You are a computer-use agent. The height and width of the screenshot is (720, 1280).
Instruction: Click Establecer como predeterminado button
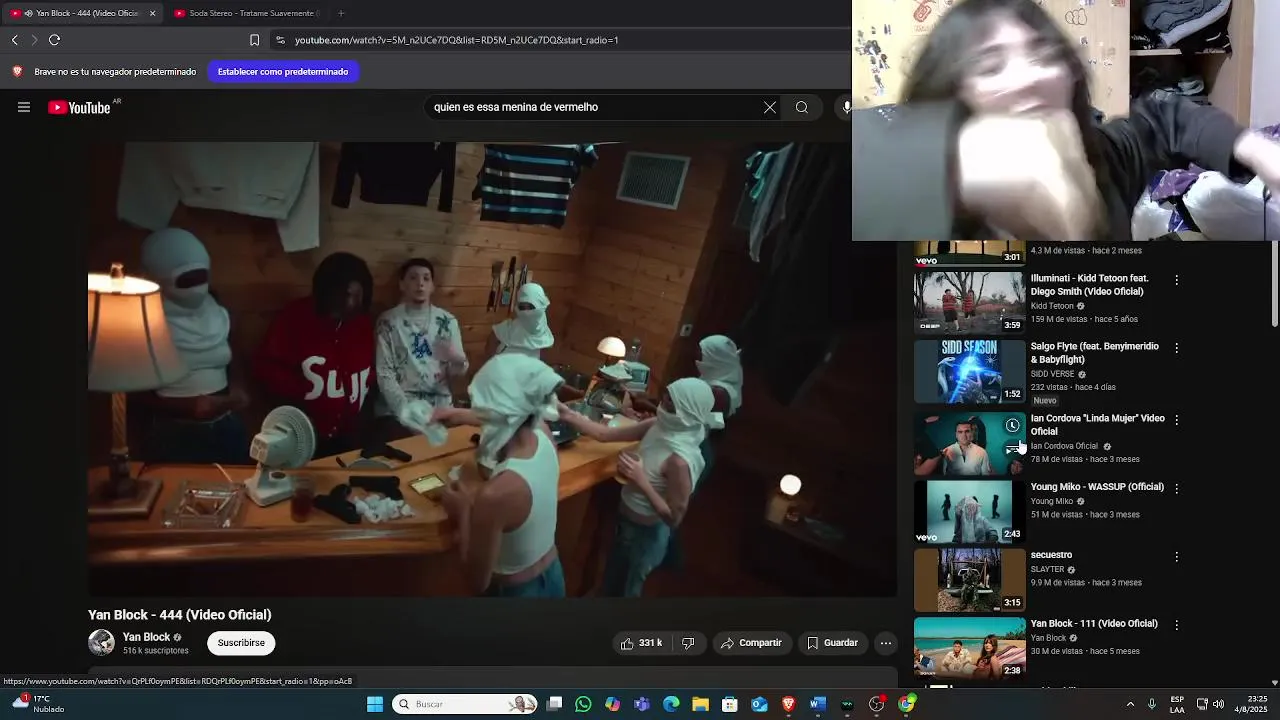[283, 72]
